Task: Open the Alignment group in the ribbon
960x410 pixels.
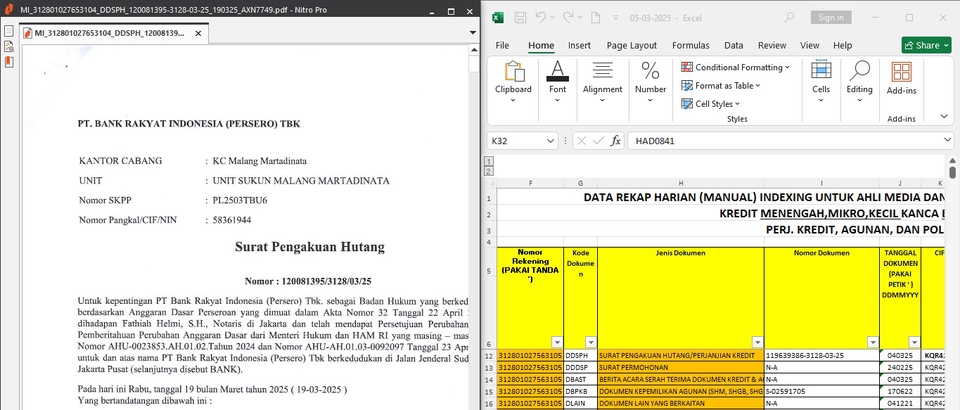Action: pos(602,83)
